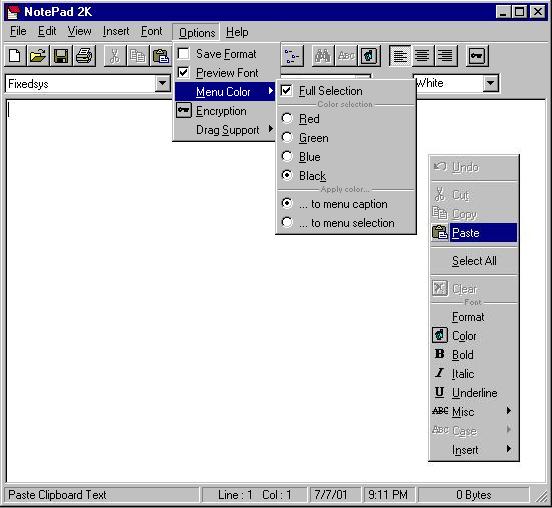552x508 pixels.
Task: Click the clipboard icon beside Paste in context menu
Action: coord(440,232)
